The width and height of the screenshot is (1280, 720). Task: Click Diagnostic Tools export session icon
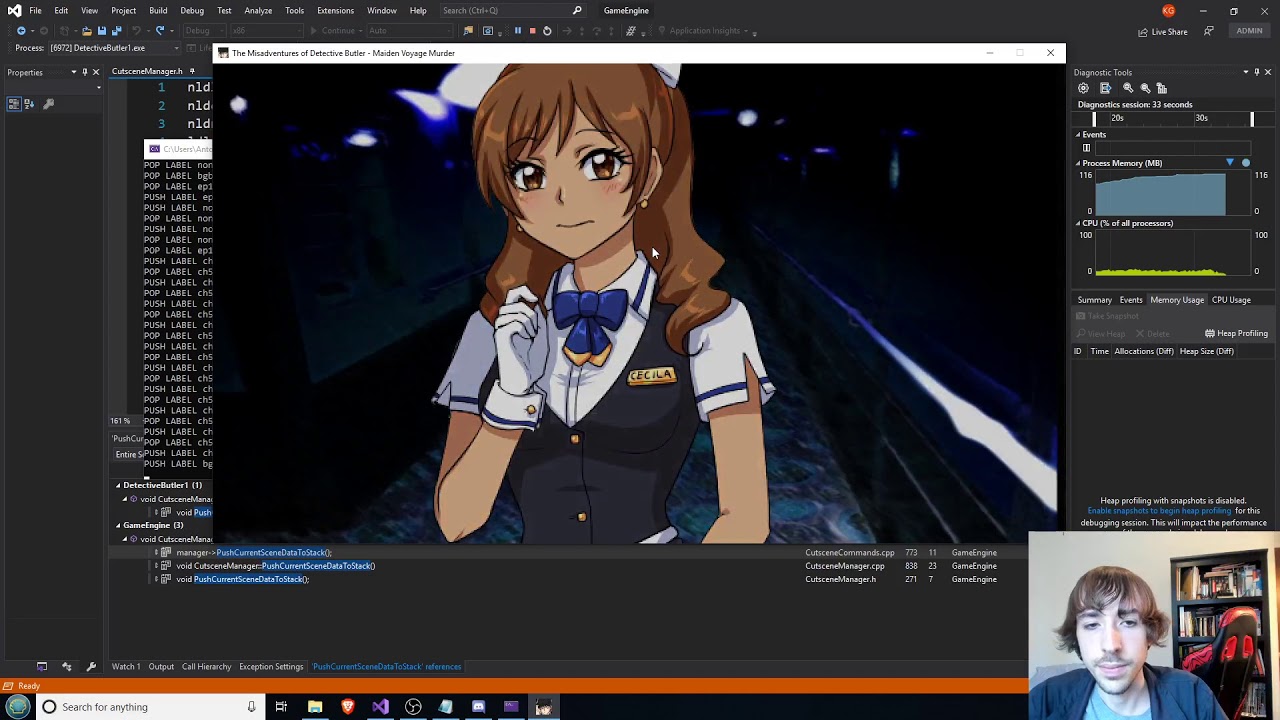tap(1105, 88)
